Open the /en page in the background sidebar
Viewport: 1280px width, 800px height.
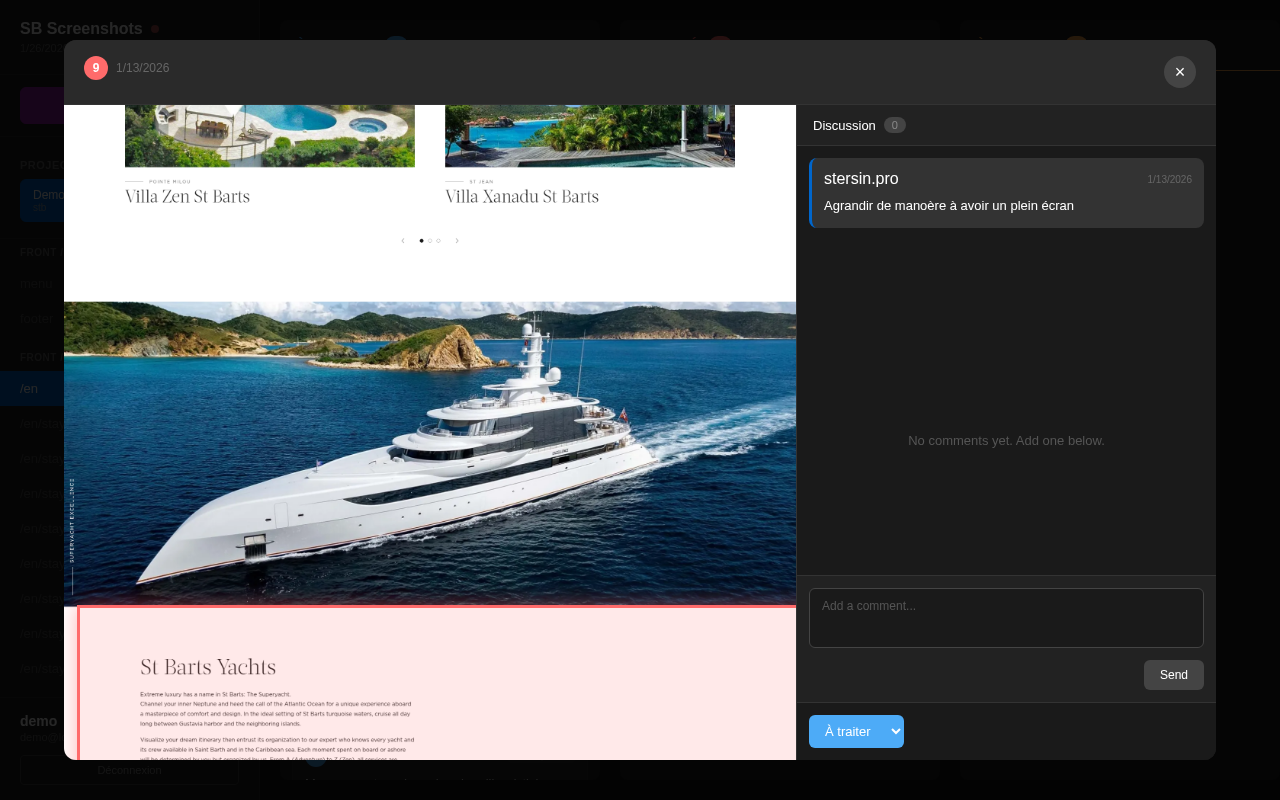(32, 388)
